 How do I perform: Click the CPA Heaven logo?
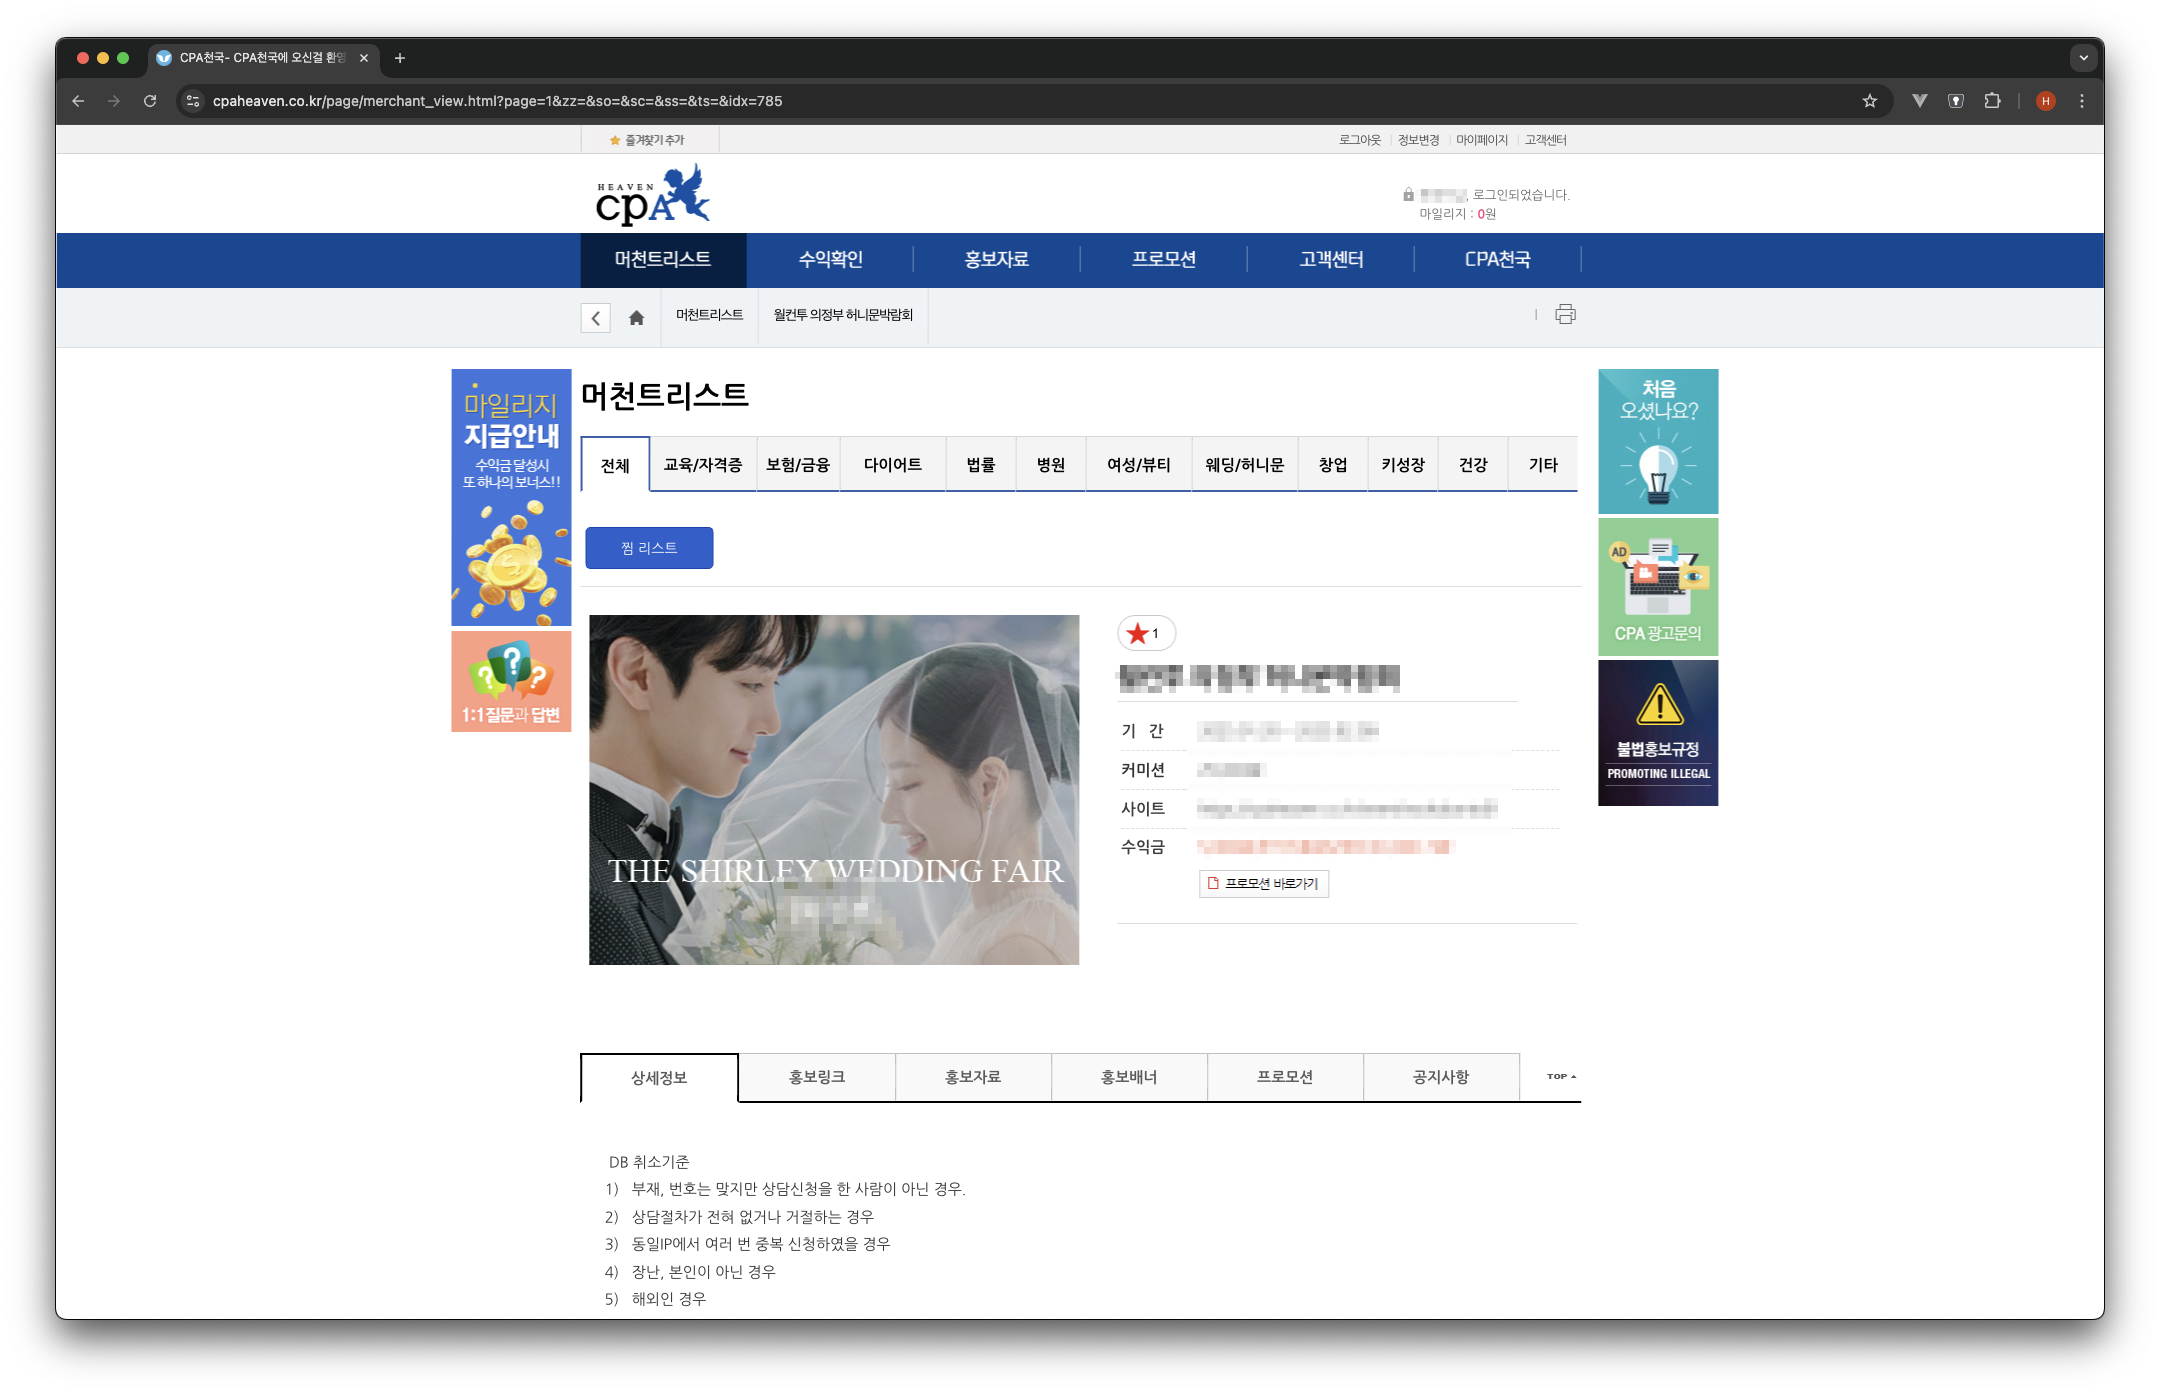coord(653,195)
